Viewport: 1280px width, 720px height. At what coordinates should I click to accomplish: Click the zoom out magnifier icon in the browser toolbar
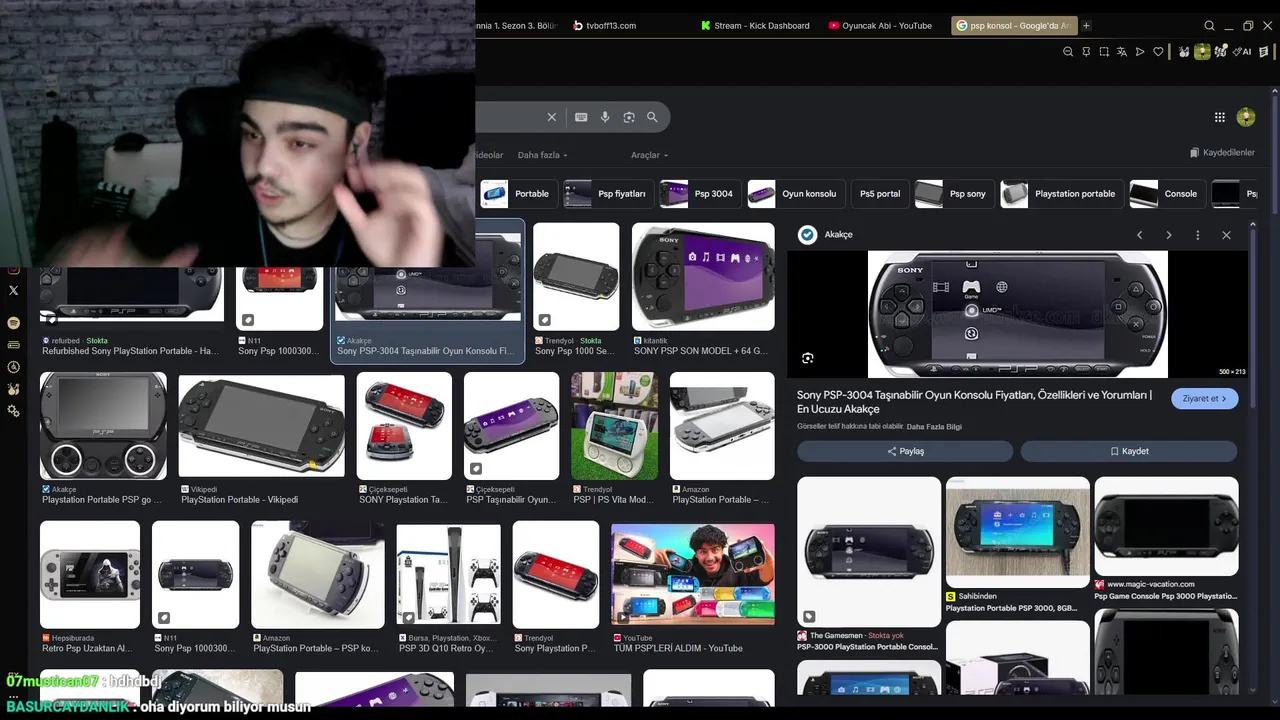click(1068, 52)
